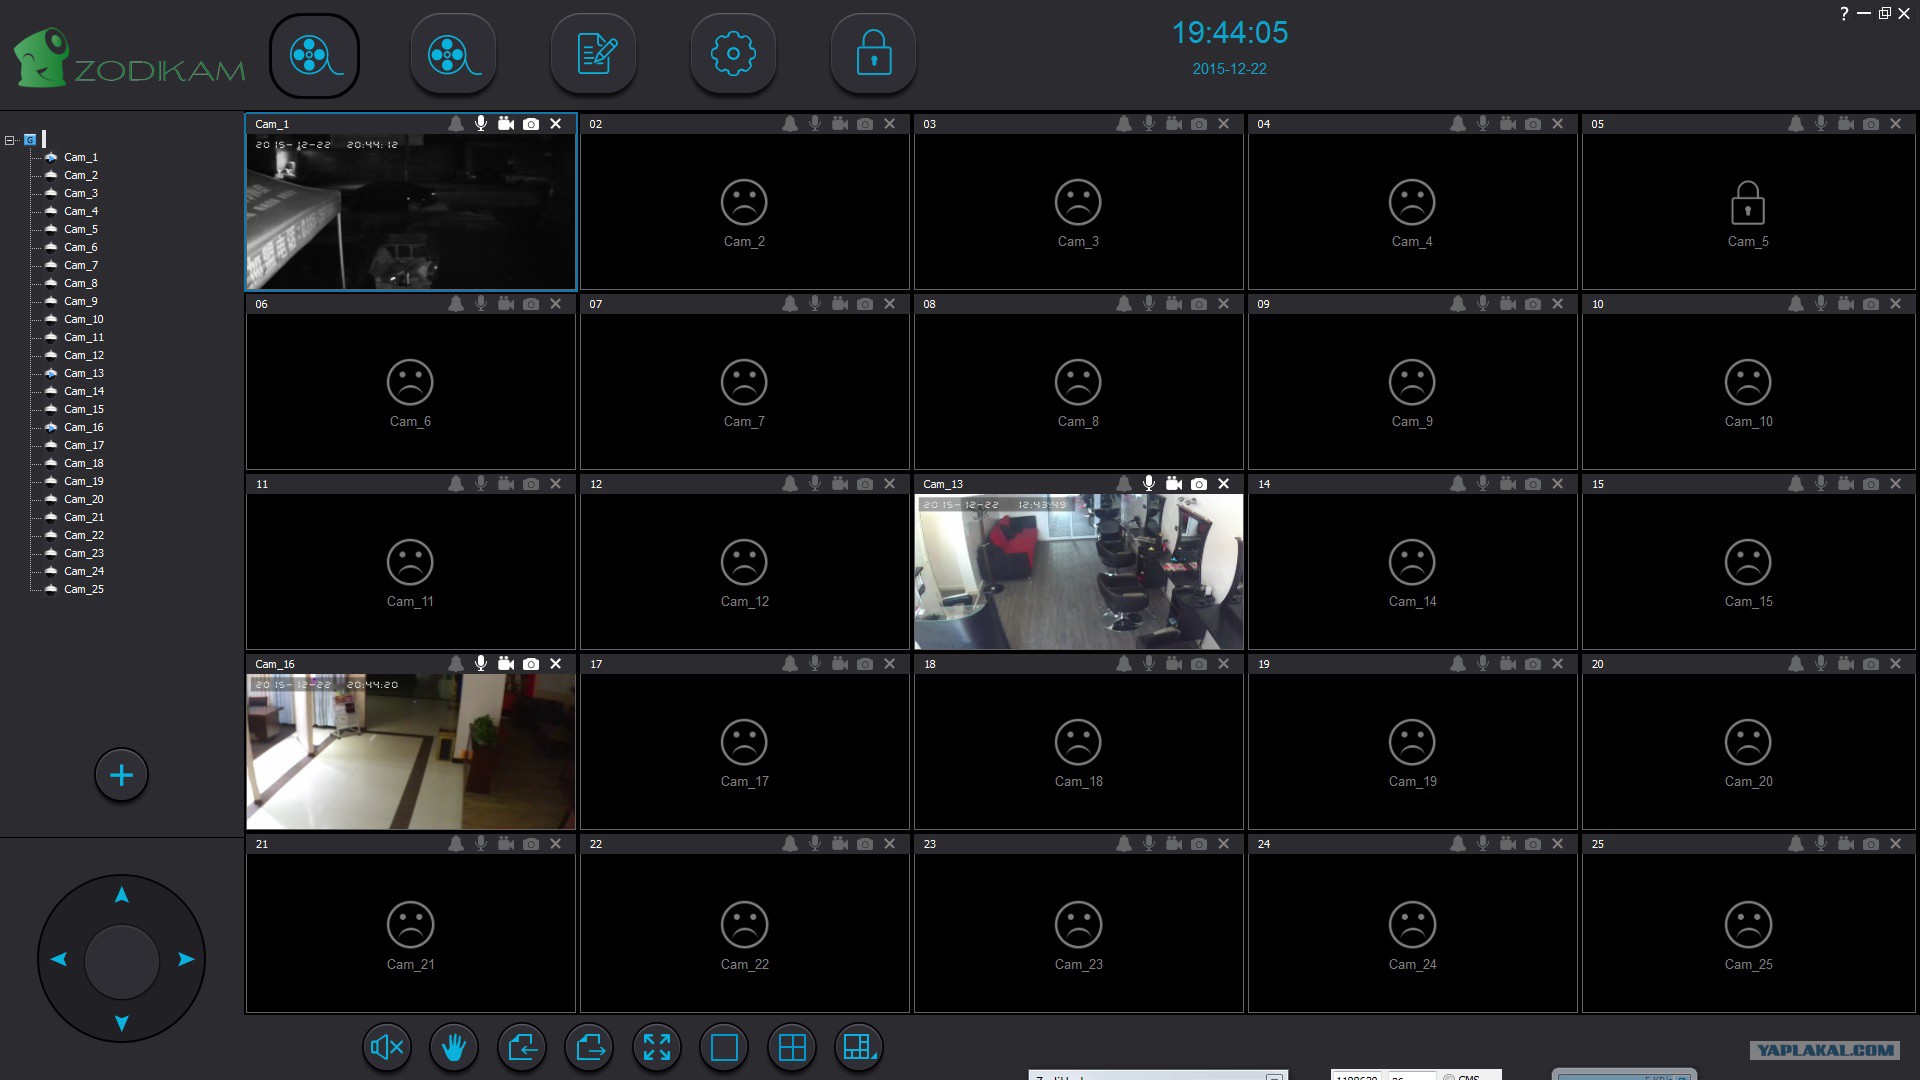
Task: Select Cam_25 in the device tree
Action: click(x=83, y=589)
